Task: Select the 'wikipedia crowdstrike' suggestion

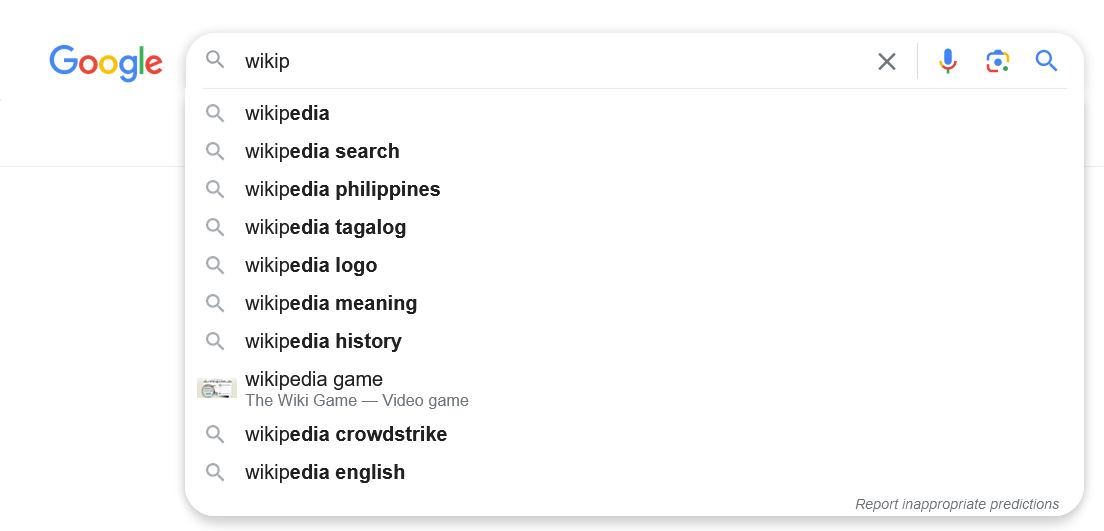Action: click(346, 434)
